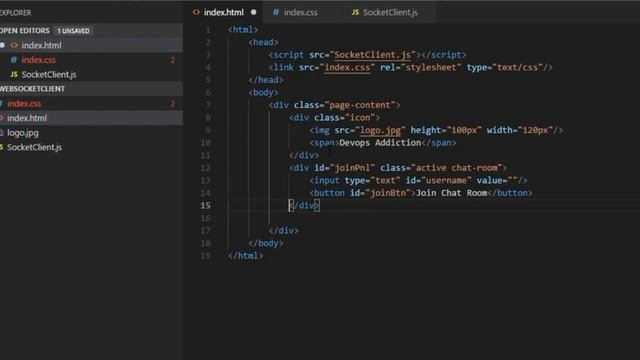Click line number 1 in the gutter
The height and width of the screenshot is (360, 640).
click(208, 30)
